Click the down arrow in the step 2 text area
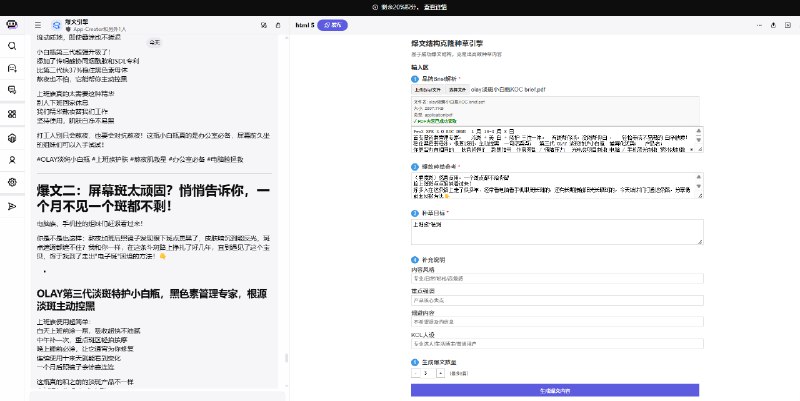 [698, 186]
